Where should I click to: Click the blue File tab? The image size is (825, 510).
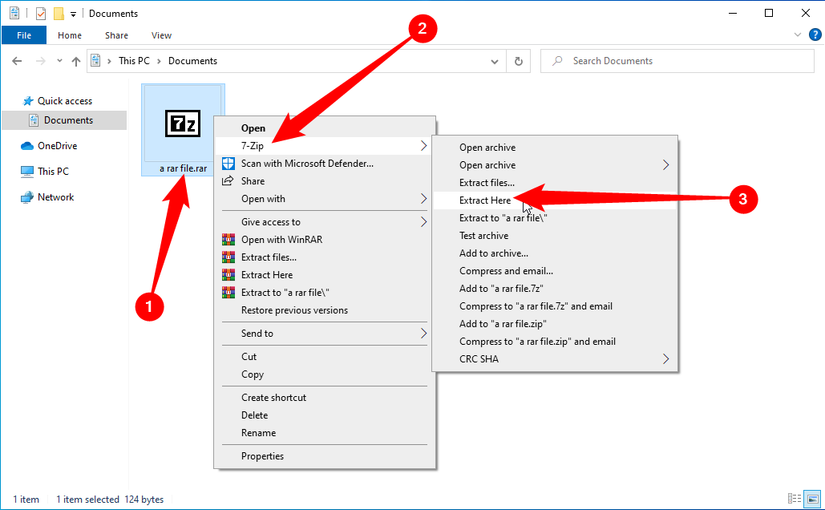pos(24,35)
